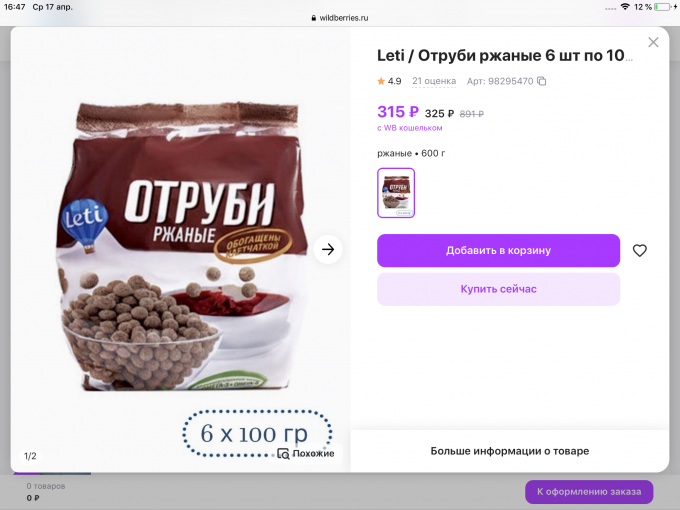Screen dimensions: 680x510
Task: Copy the article number 98295470
Action: tap(542, 81)
